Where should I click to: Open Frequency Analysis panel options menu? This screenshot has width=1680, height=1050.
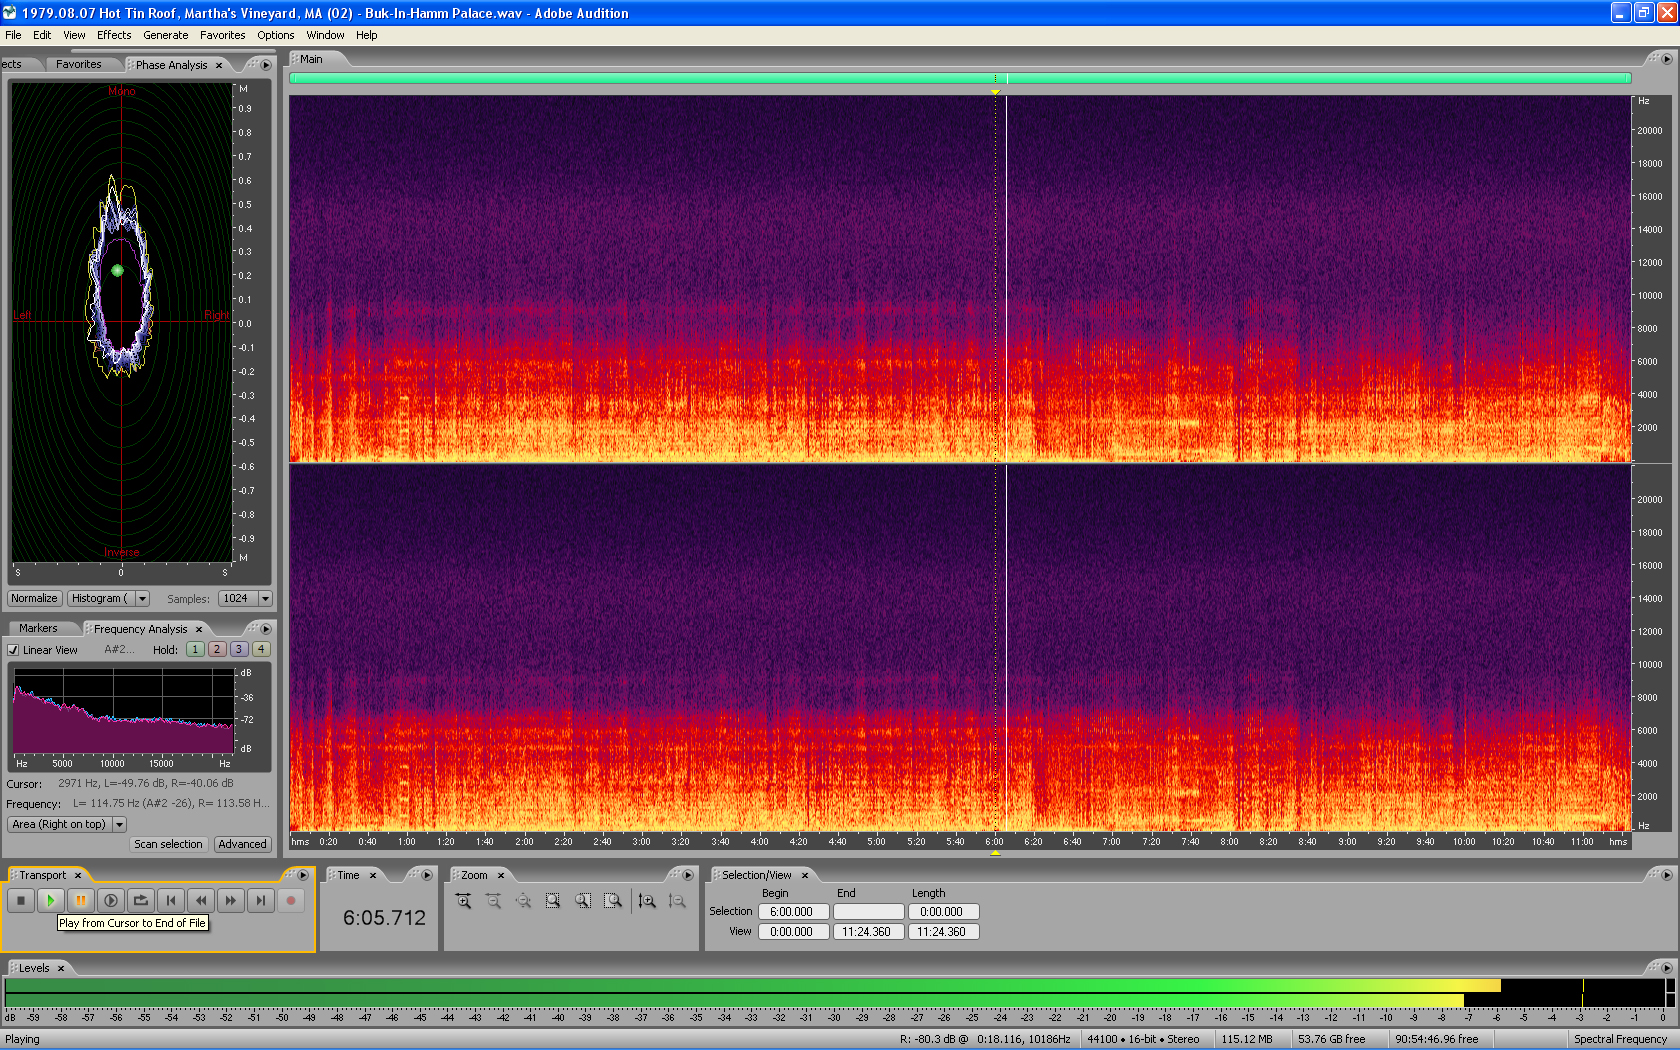(266, 629)
